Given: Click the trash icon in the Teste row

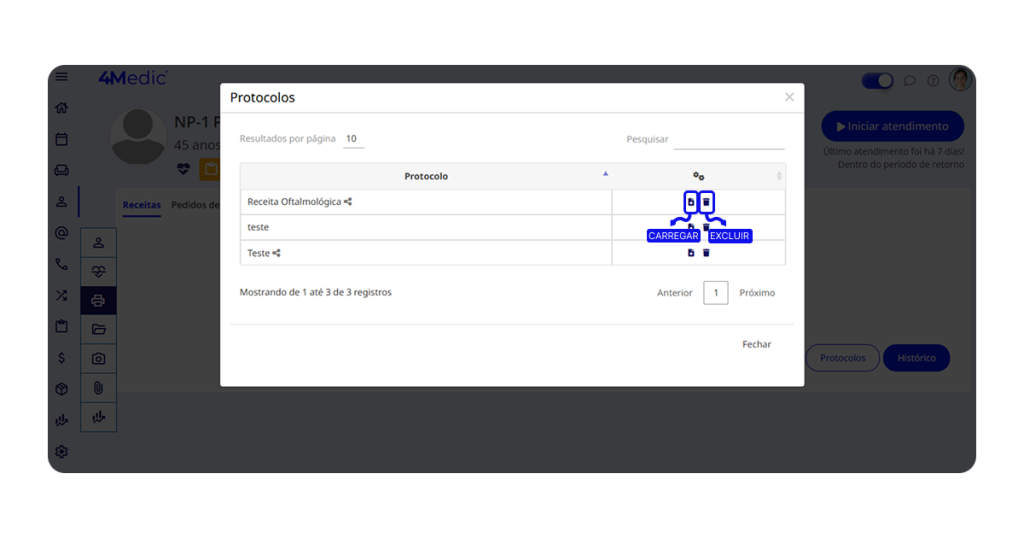Looking at the screenshot, I should click(706, 253).
